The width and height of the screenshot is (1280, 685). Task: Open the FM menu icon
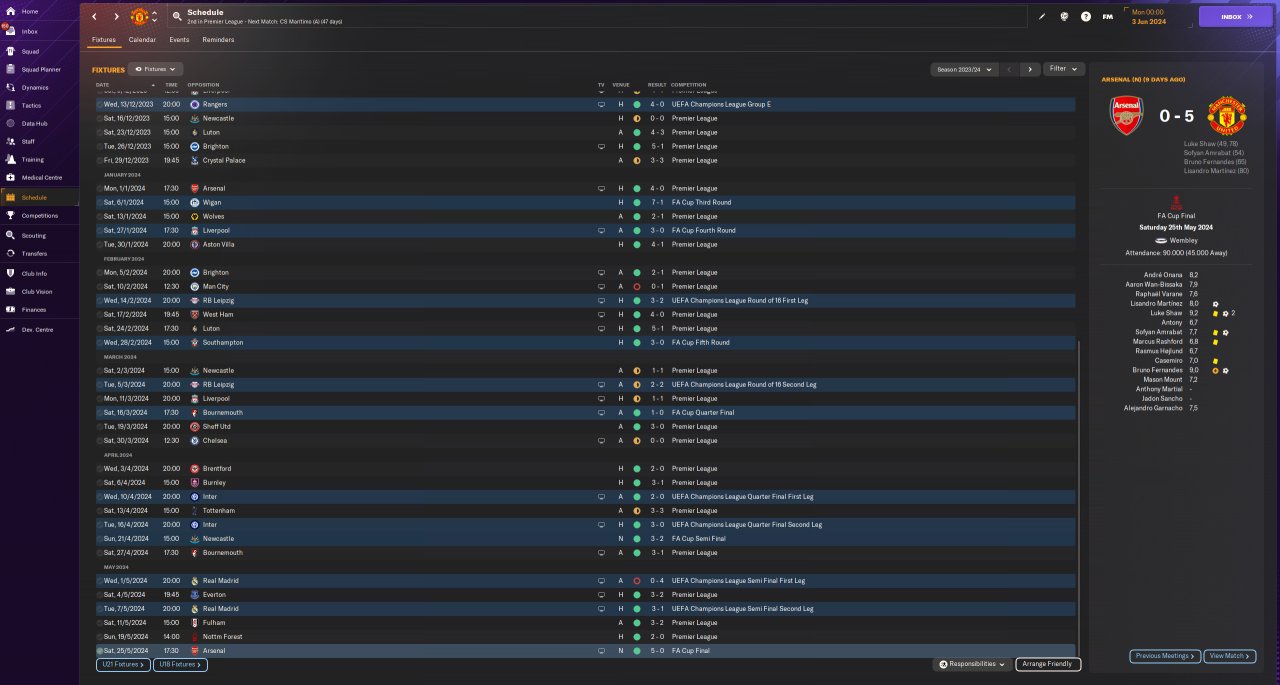pyautogui.click(x=1107, y=16)
